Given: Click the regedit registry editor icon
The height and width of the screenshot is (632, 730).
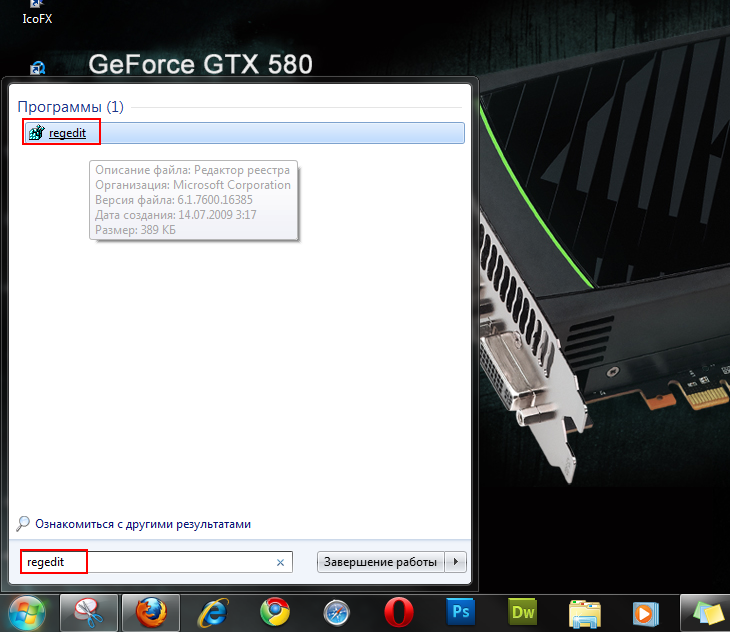Looking at the screenshot, I should pos(36,133).
